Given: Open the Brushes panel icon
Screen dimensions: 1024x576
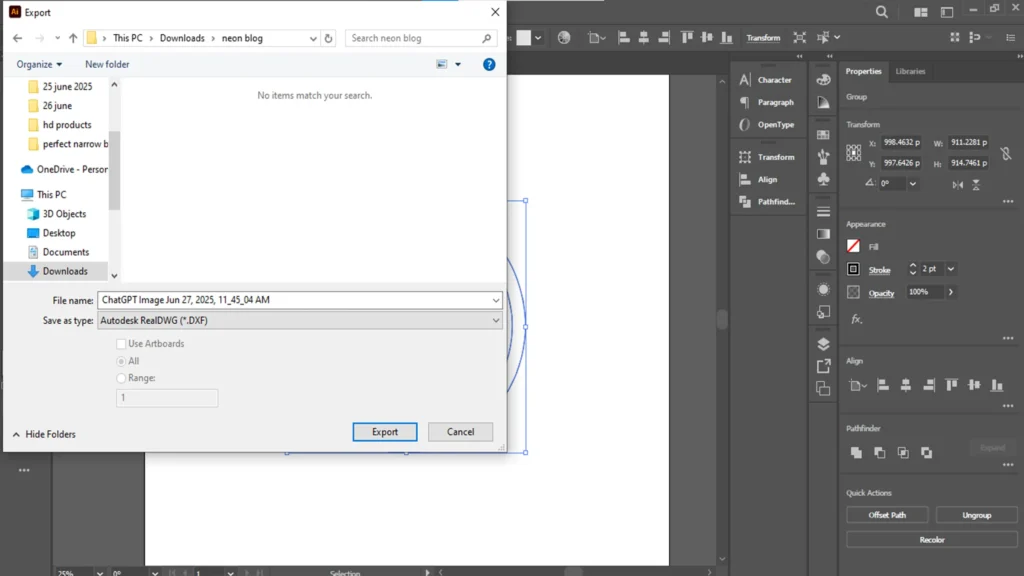Looking at the screenshot, I should (x=824, y=157).
